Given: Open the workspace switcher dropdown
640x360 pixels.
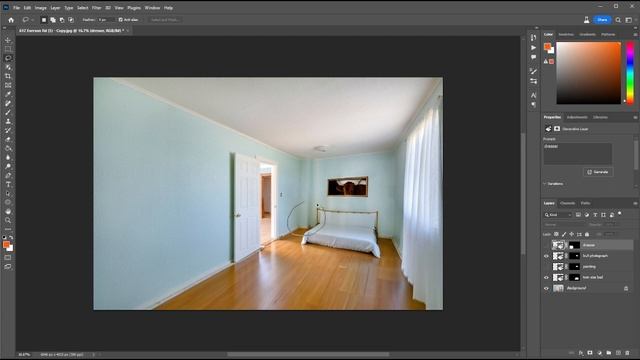Looking at the screenshot, I should pos(629,20).
